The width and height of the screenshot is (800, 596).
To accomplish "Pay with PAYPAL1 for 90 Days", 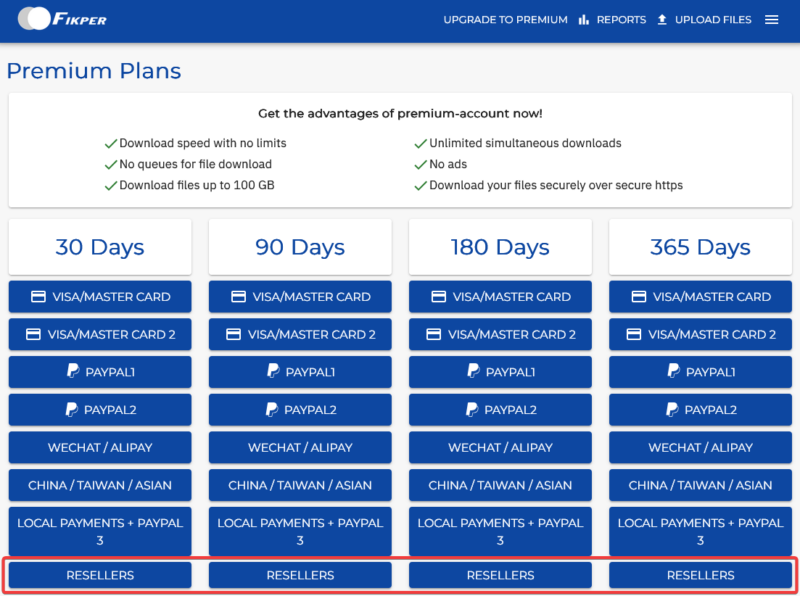I will coord(300,372).
